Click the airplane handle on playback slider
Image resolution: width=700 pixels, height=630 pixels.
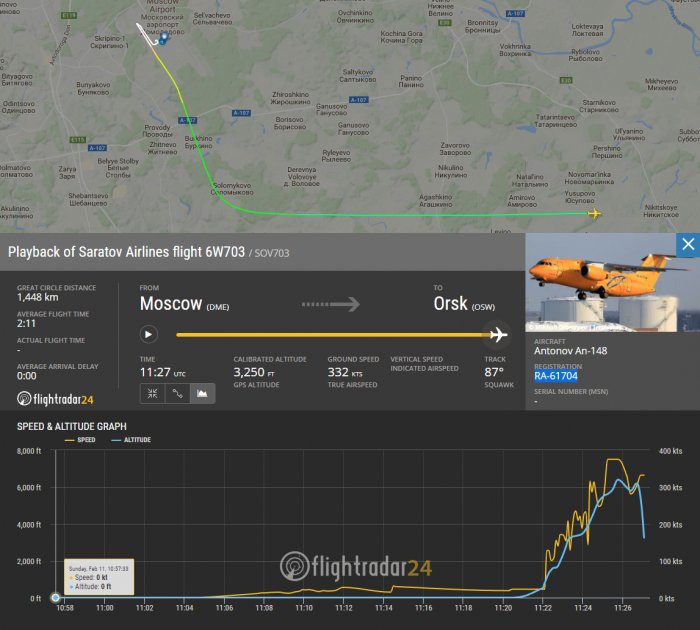498,334
